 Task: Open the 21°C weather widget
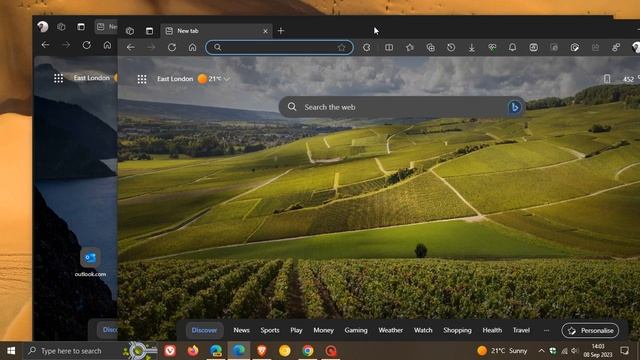tap(209, 79)
